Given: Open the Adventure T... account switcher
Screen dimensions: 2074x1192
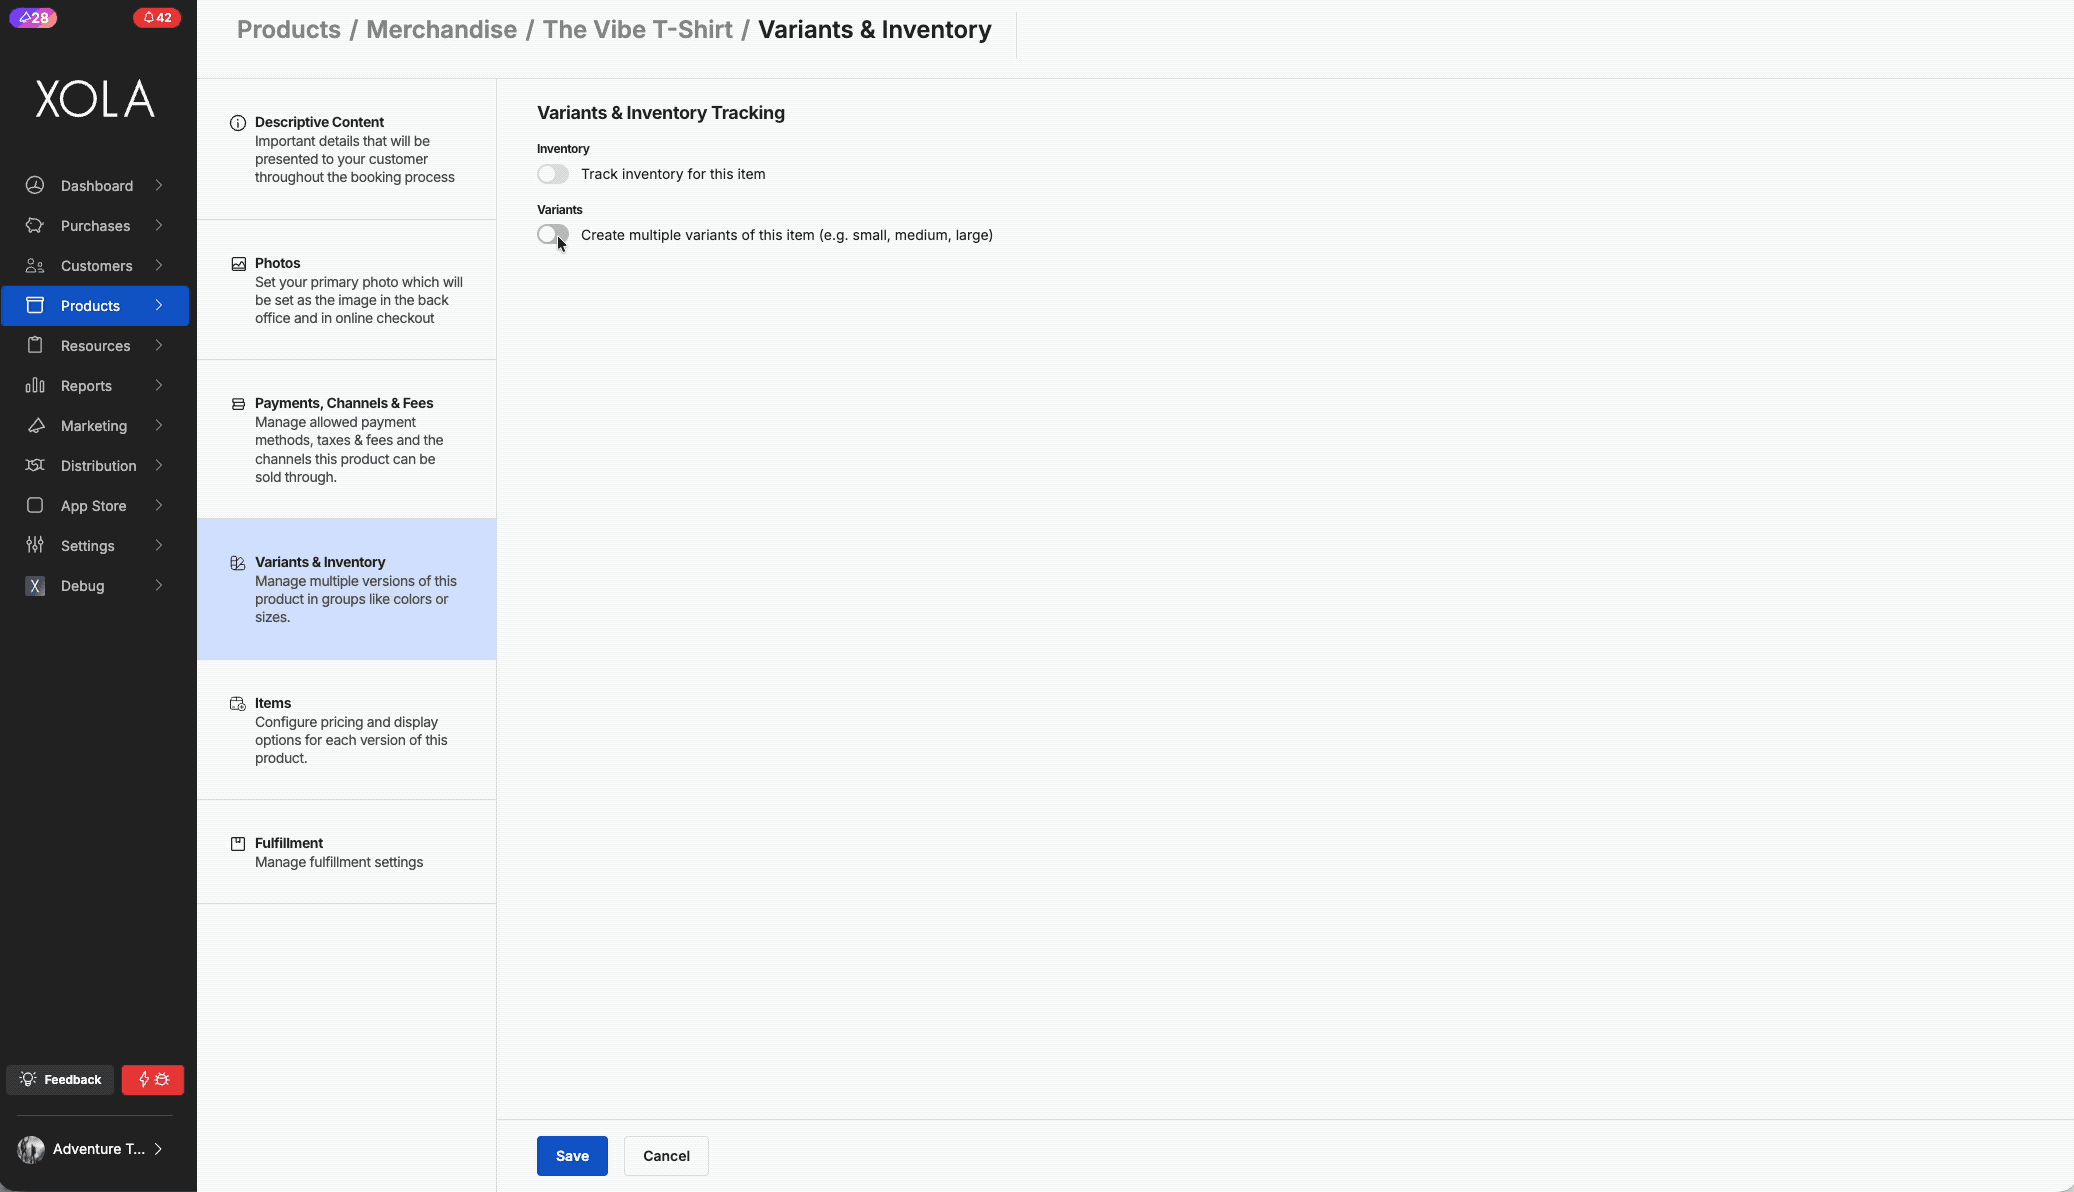Looking at the screenshot, I should pos(91,1149).
